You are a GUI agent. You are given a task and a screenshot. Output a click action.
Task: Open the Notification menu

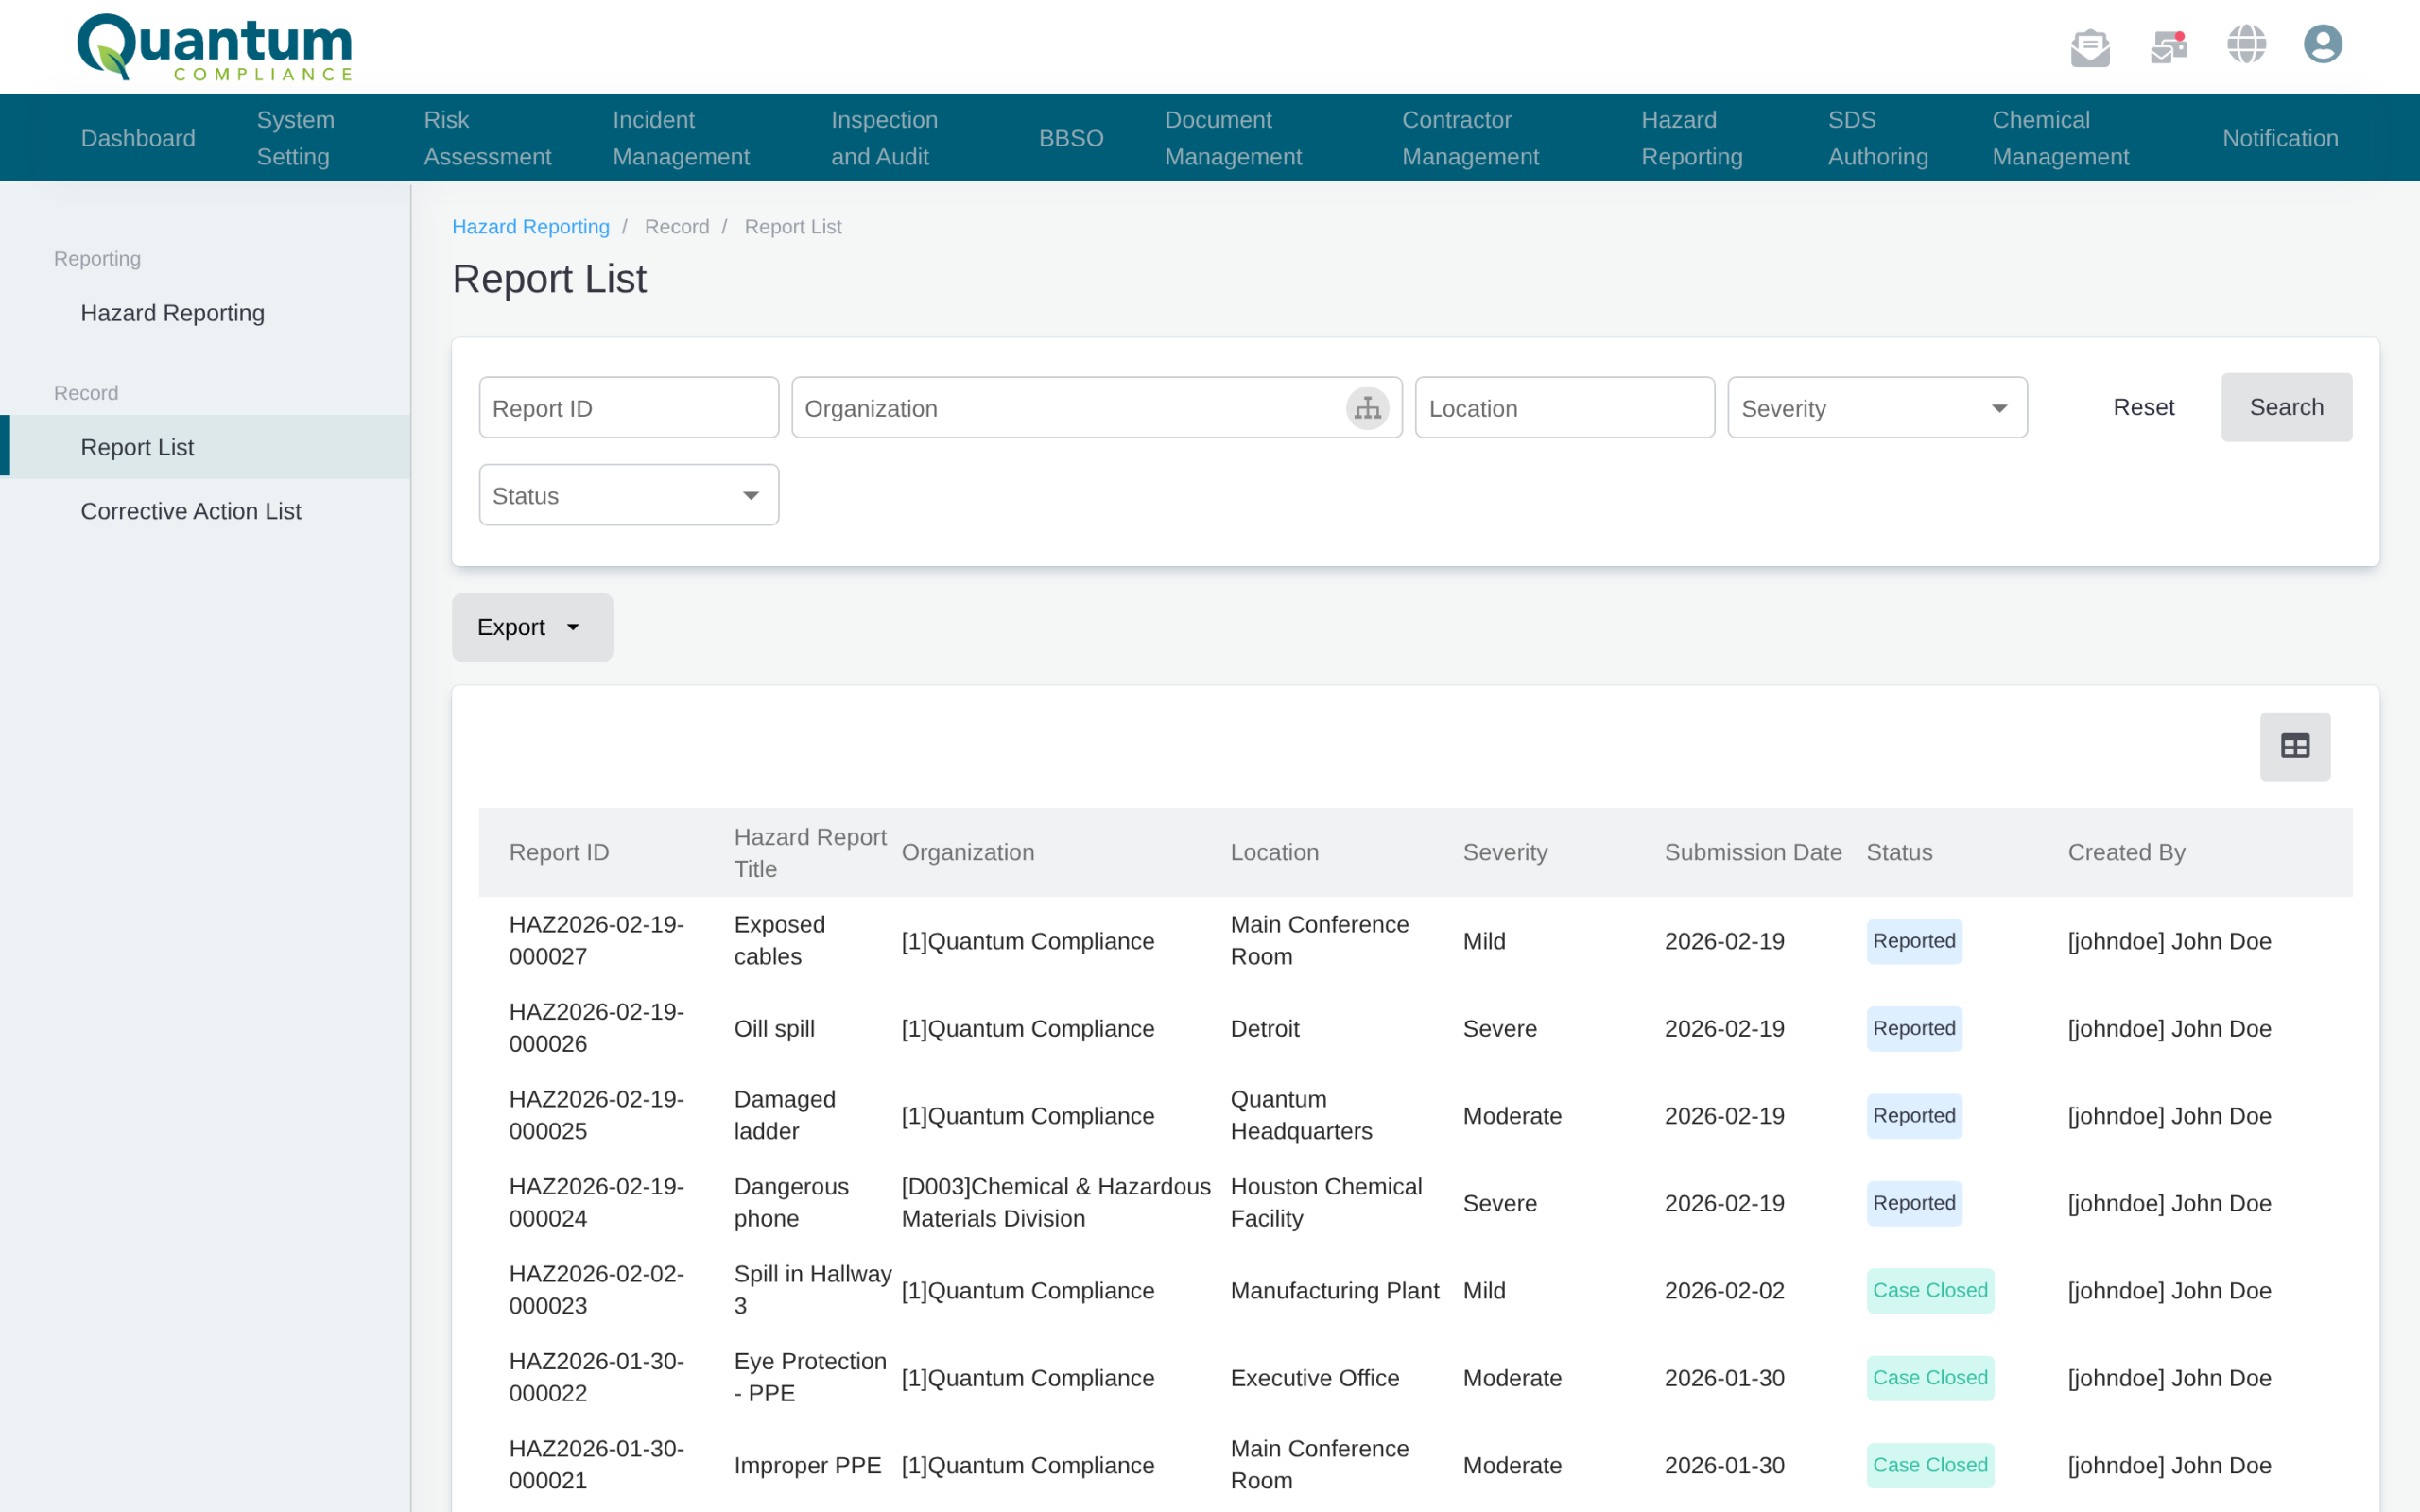(2280, 138)
